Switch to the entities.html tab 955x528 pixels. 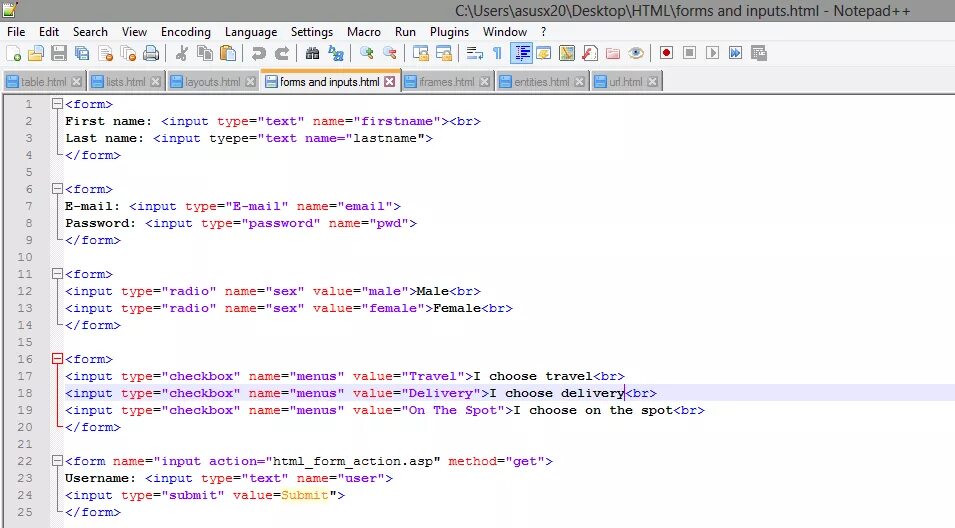pos(541,82)
